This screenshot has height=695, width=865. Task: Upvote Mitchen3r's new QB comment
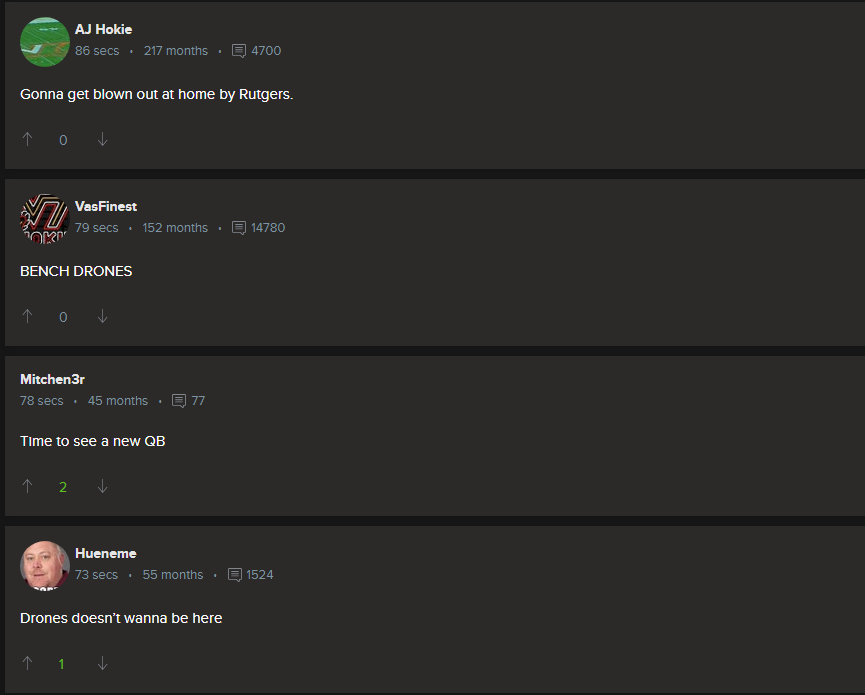(27, 486)
